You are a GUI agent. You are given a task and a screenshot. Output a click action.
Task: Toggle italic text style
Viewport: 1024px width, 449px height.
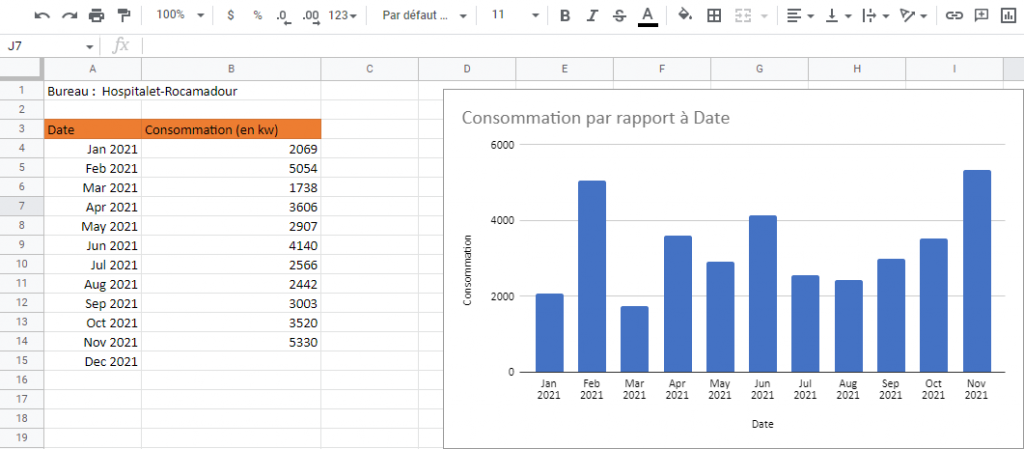(x=592, y=16)
